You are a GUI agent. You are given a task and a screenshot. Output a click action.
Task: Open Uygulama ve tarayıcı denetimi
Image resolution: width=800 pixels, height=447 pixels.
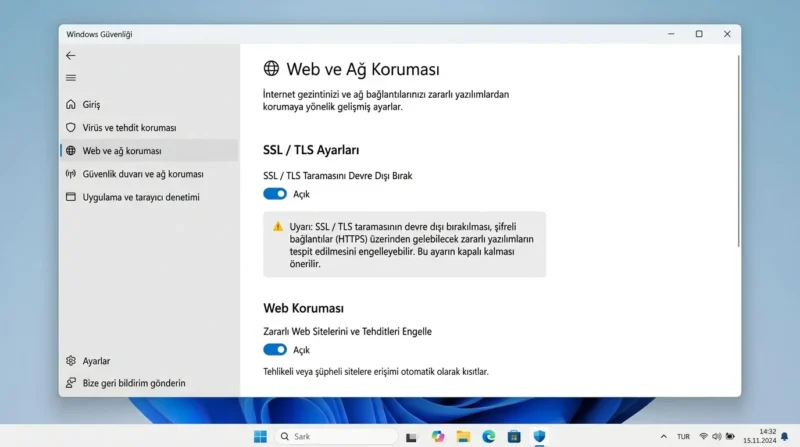tap(149, 197)
